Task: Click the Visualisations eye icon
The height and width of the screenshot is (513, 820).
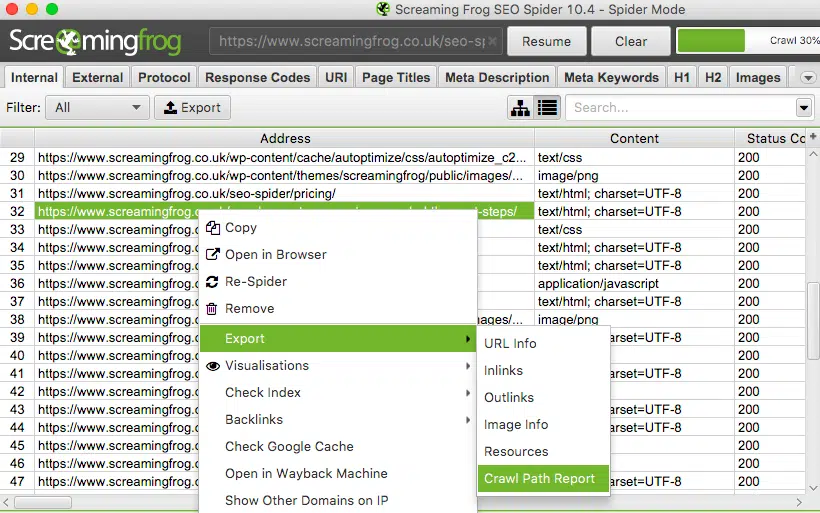Action: (x=212, y=366)
